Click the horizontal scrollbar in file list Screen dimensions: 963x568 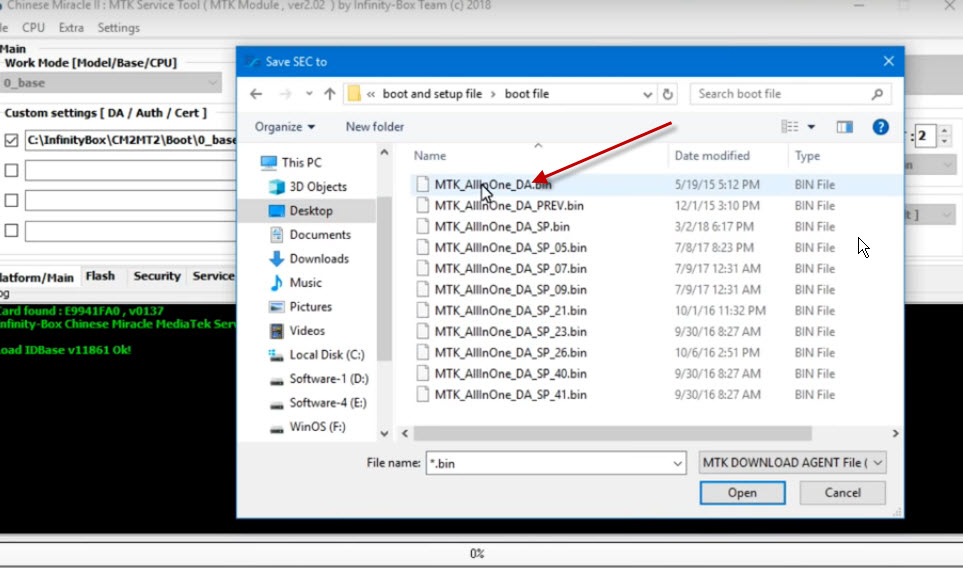(x=612, y=434)
